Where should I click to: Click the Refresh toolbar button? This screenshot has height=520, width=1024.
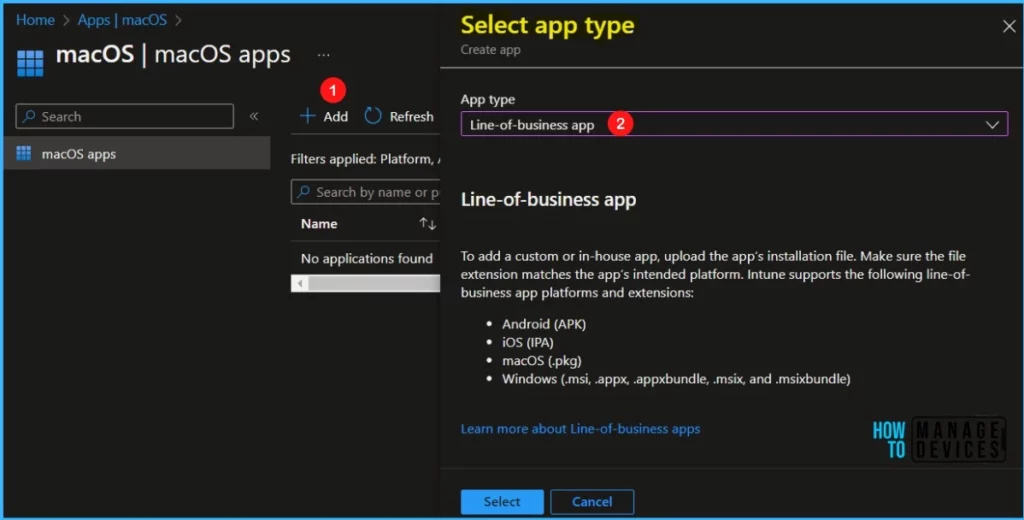click(x=399, y=116)
